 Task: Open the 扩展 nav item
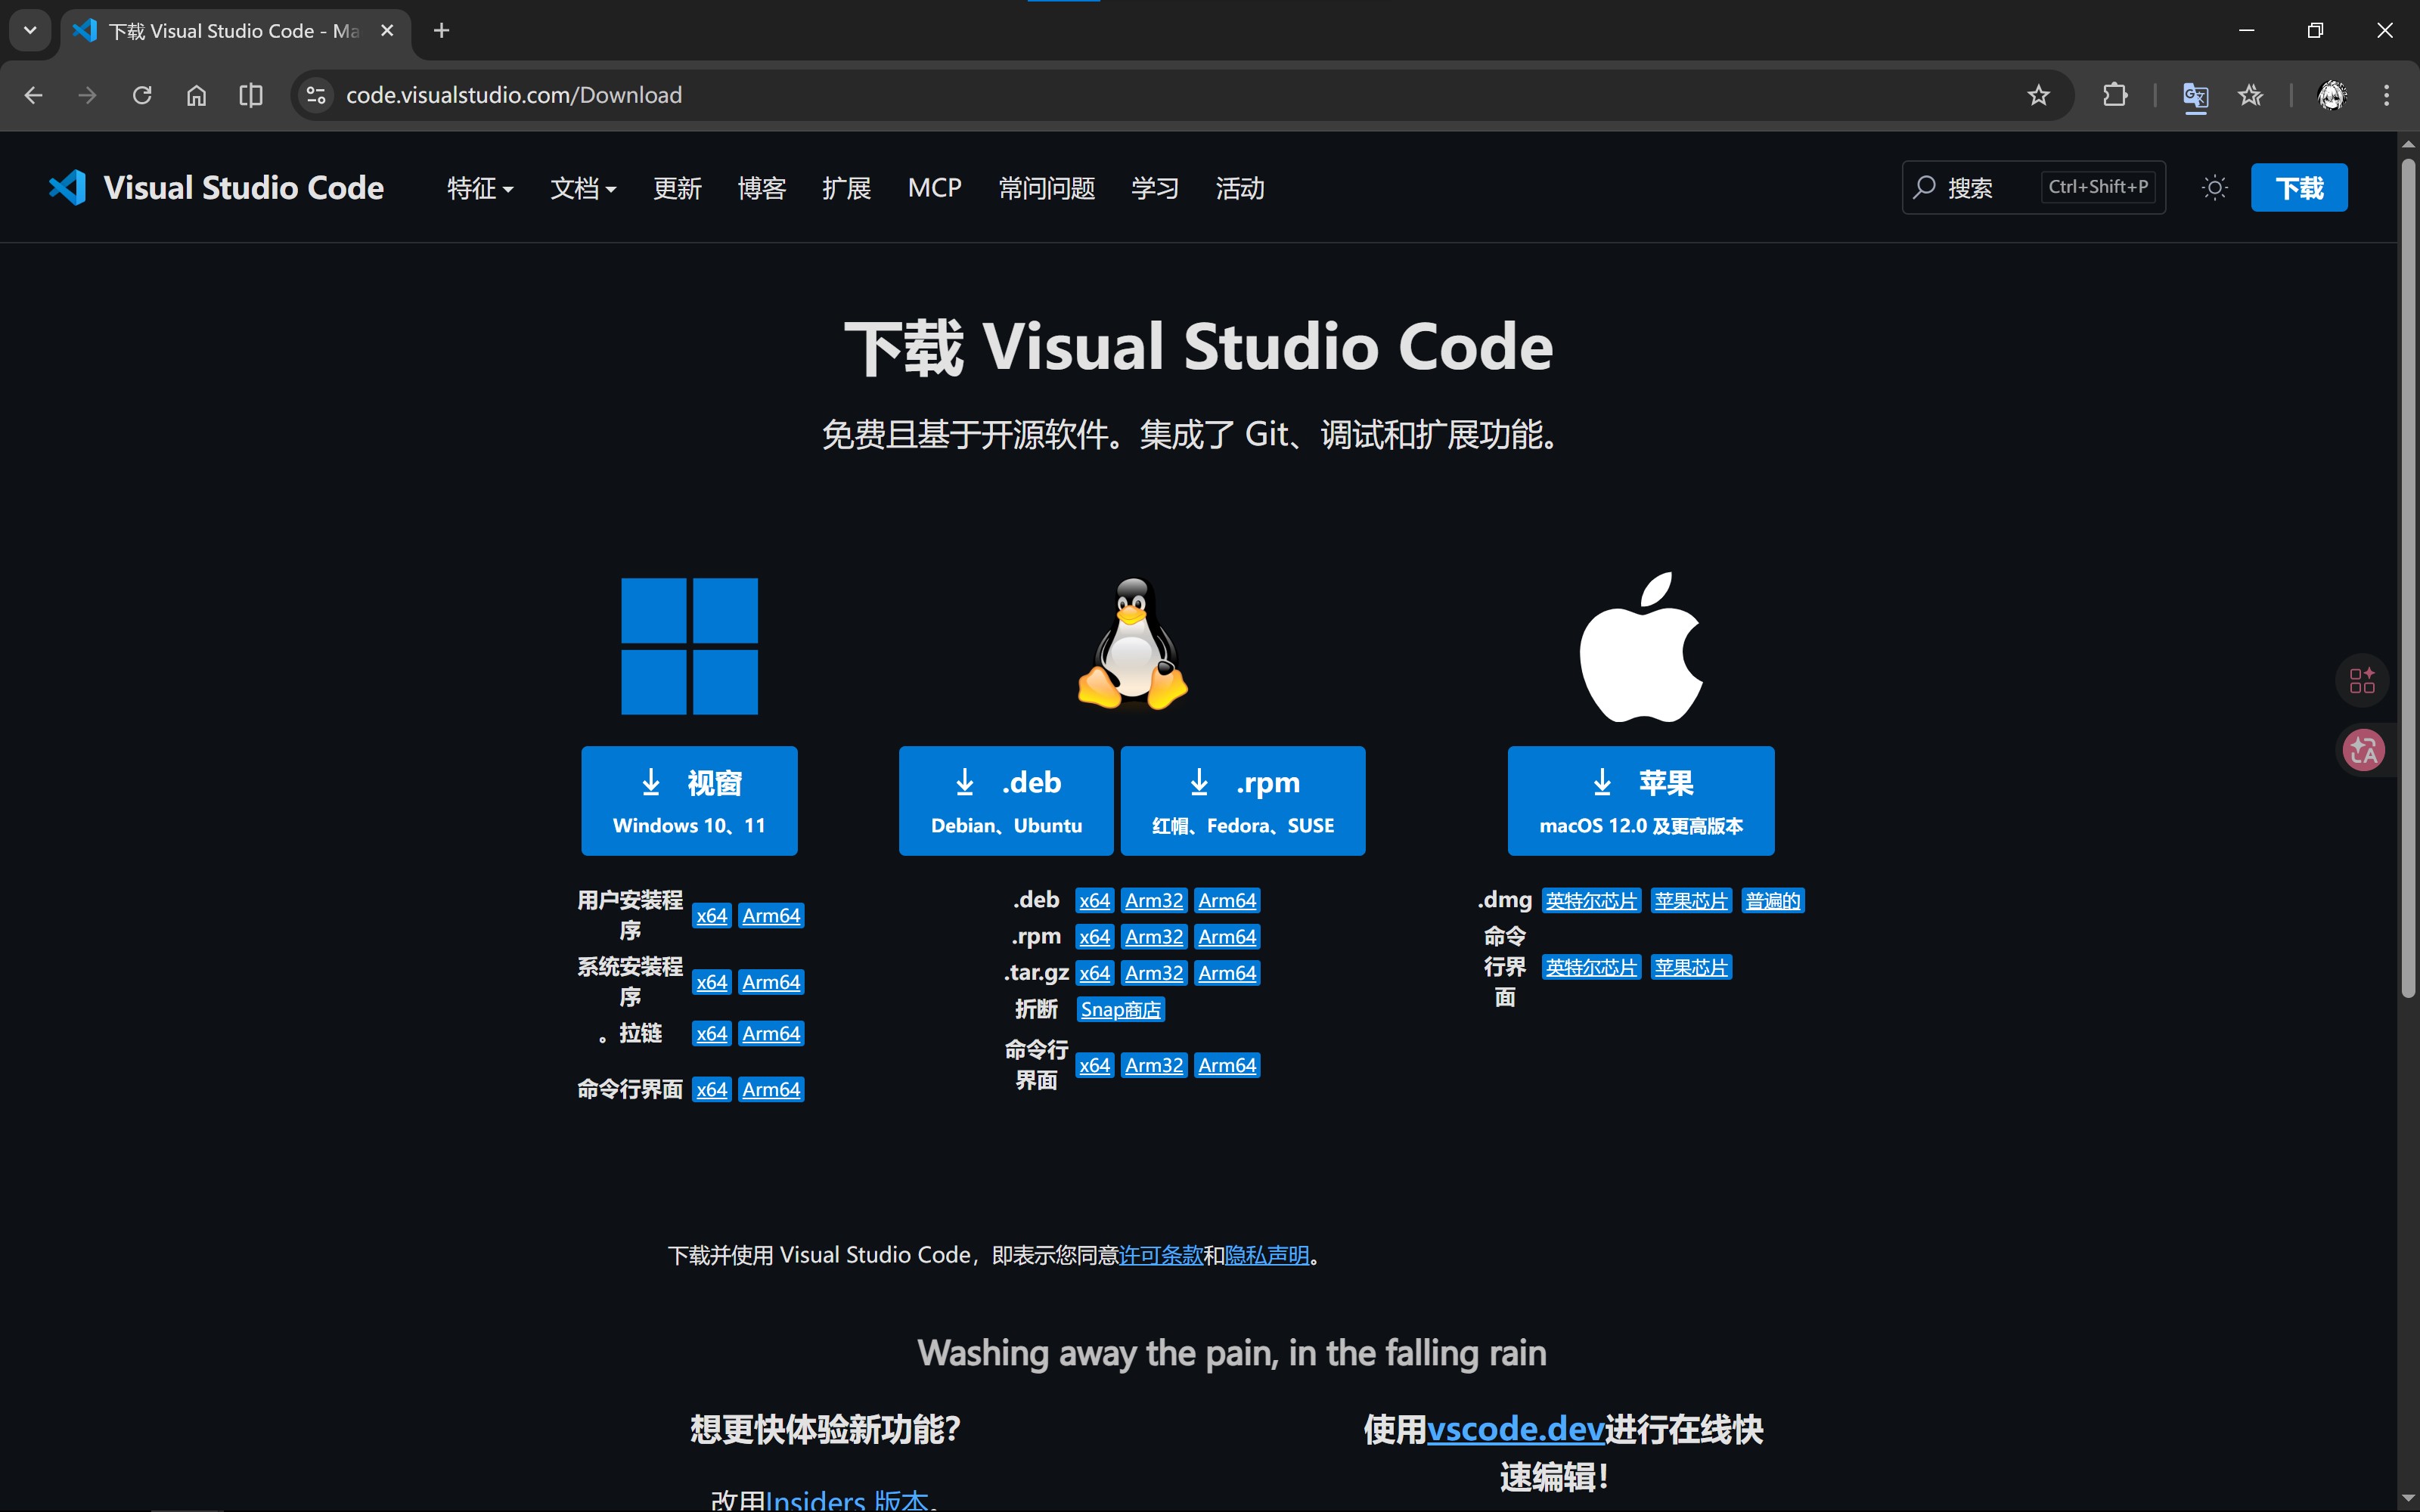tap(846, 188)
